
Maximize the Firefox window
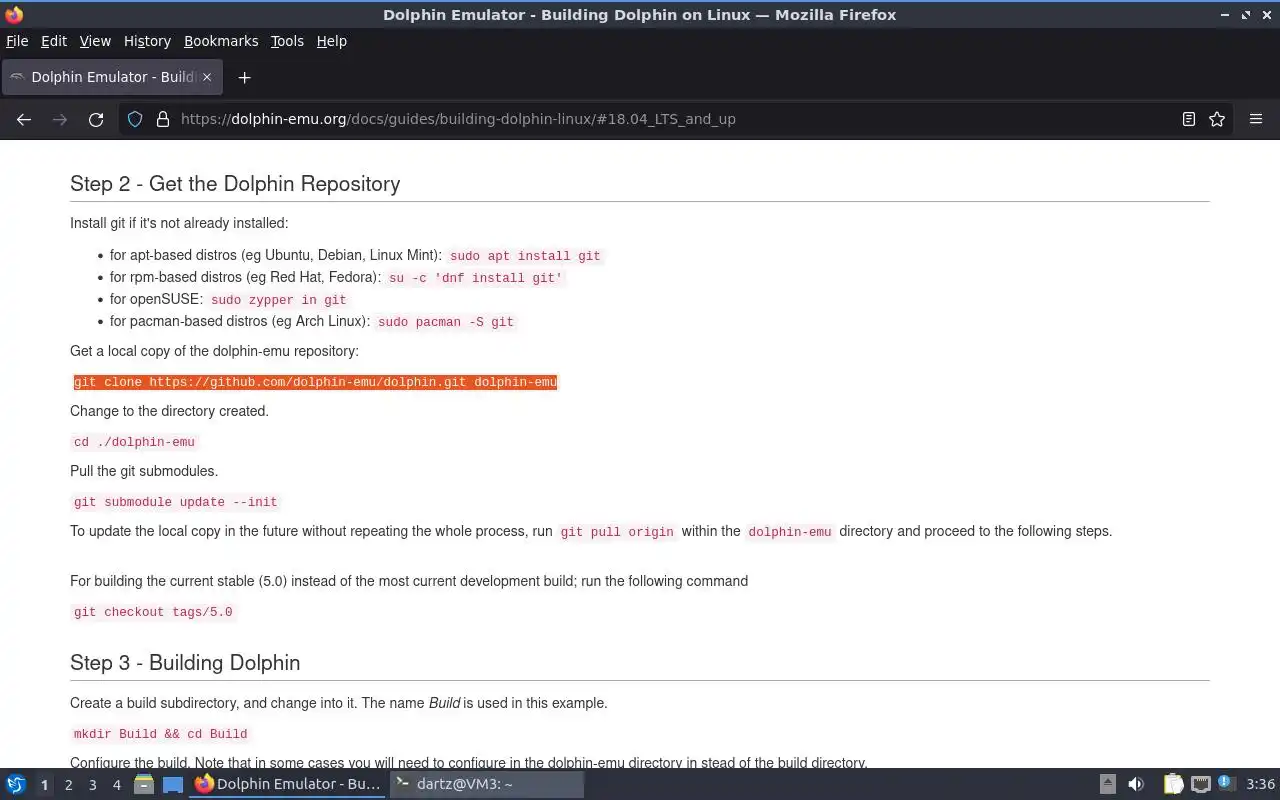[1246, 14]
